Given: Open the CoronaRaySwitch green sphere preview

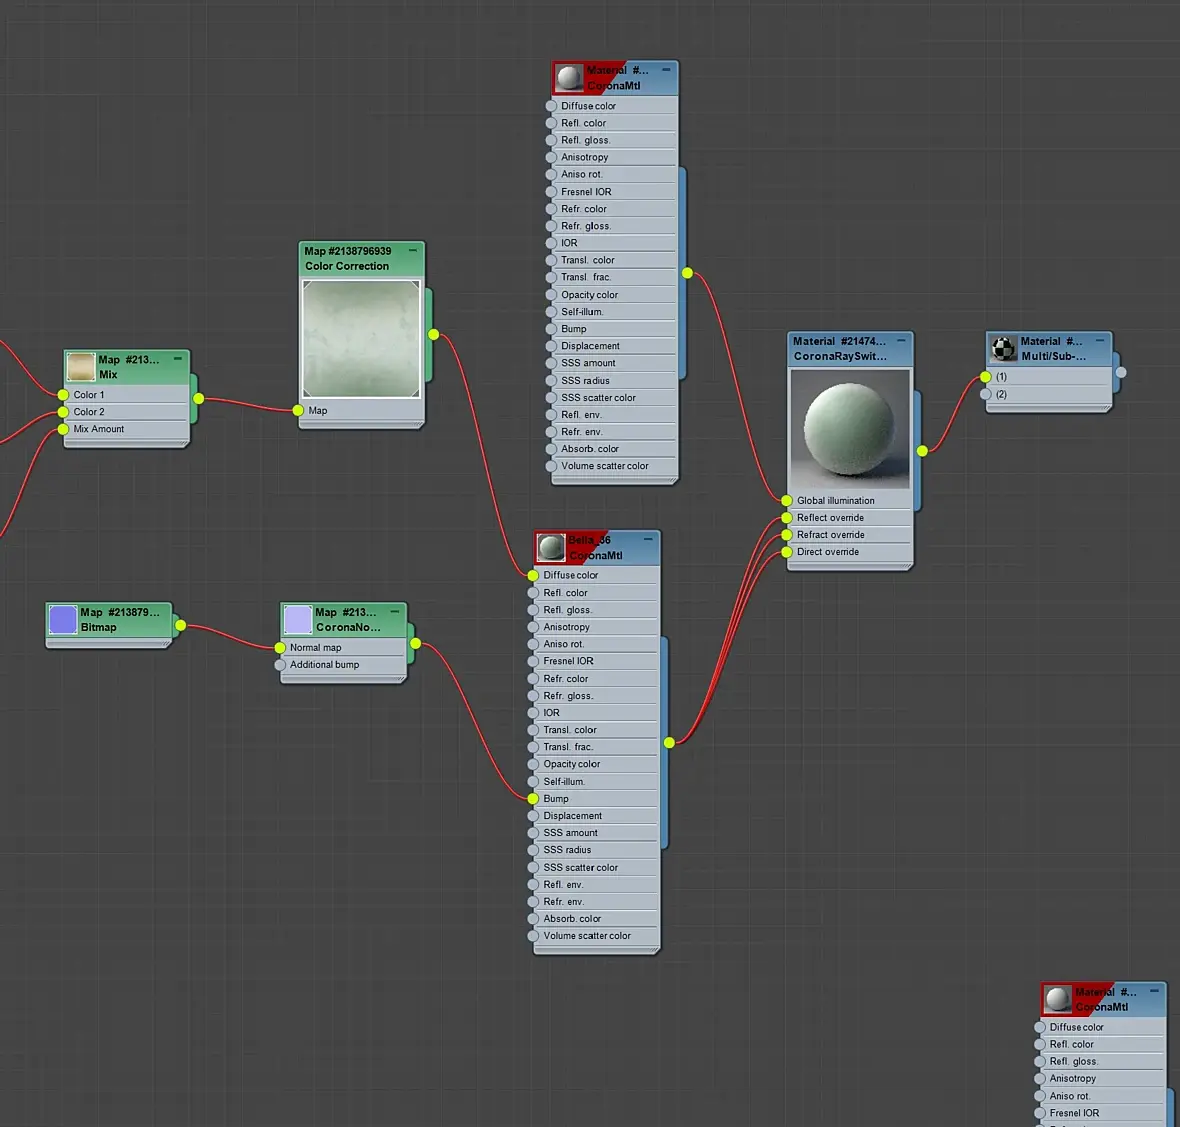Looking at the screenshot, I should pos(850,429).
